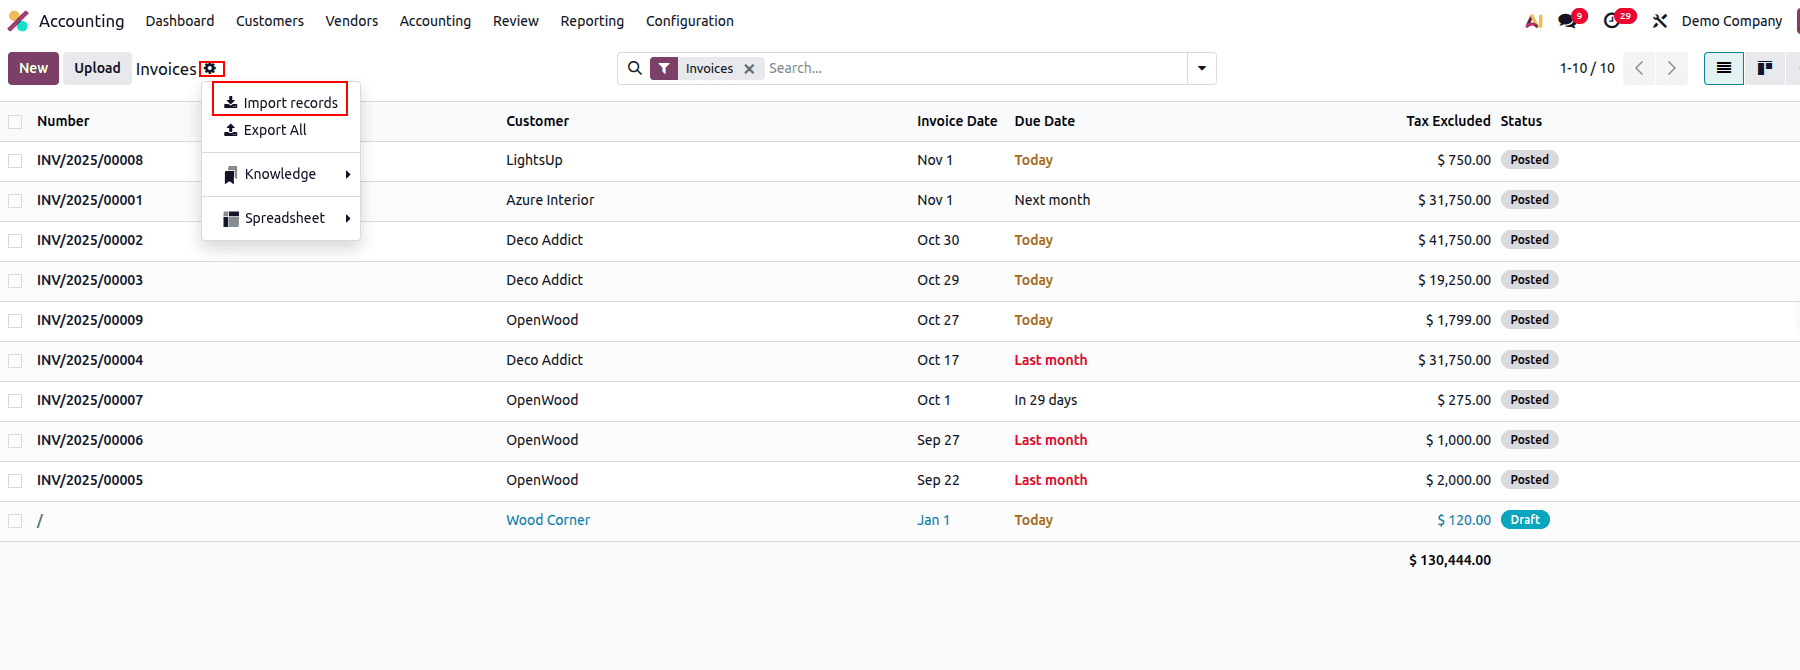Open the Accounting menu in the navbar

tap(435, 21)
